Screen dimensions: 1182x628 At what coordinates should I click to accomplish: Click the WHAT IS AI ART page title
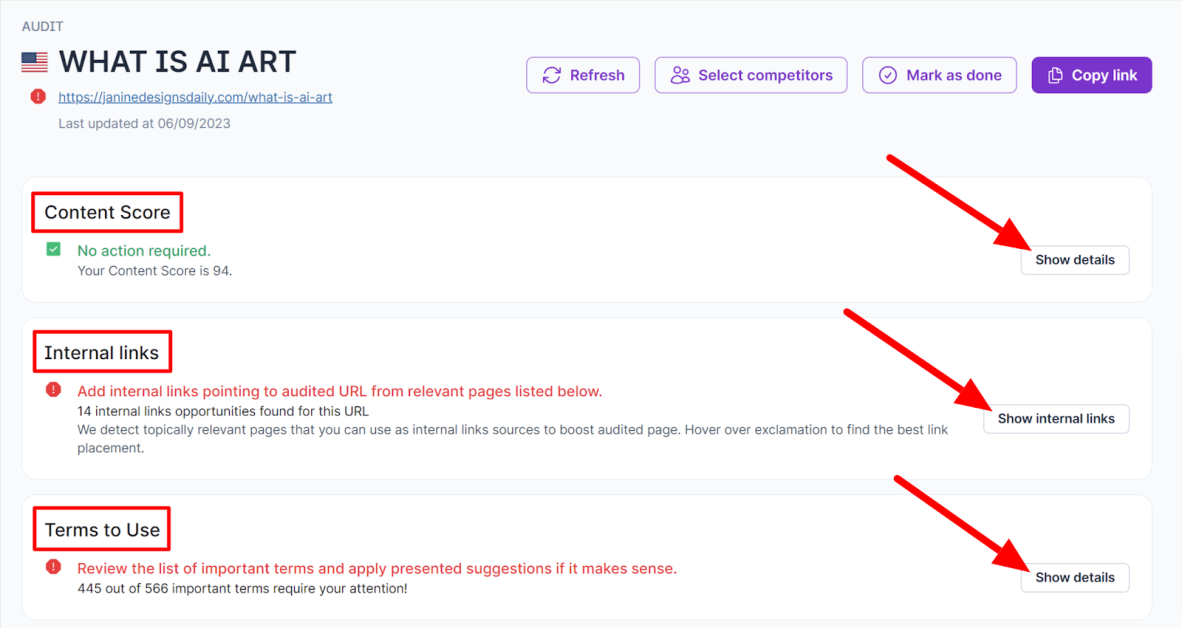pos(177,61)
